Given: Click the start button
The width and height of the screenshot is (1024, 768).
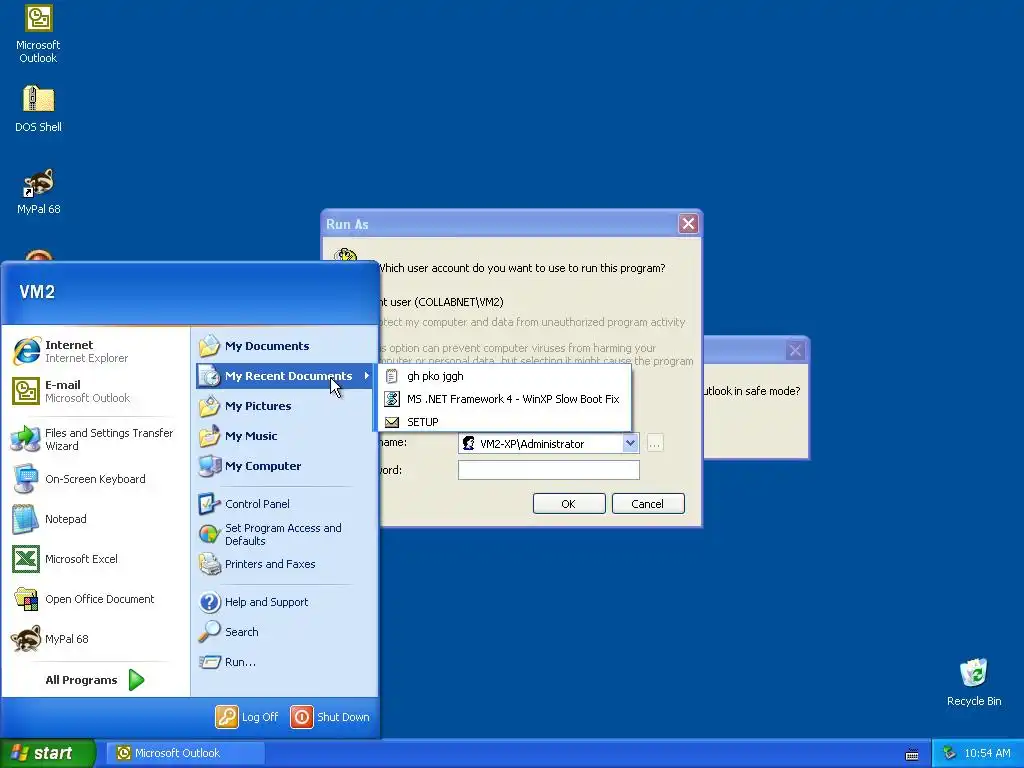Looking at the screenshot, I should 47,753.
